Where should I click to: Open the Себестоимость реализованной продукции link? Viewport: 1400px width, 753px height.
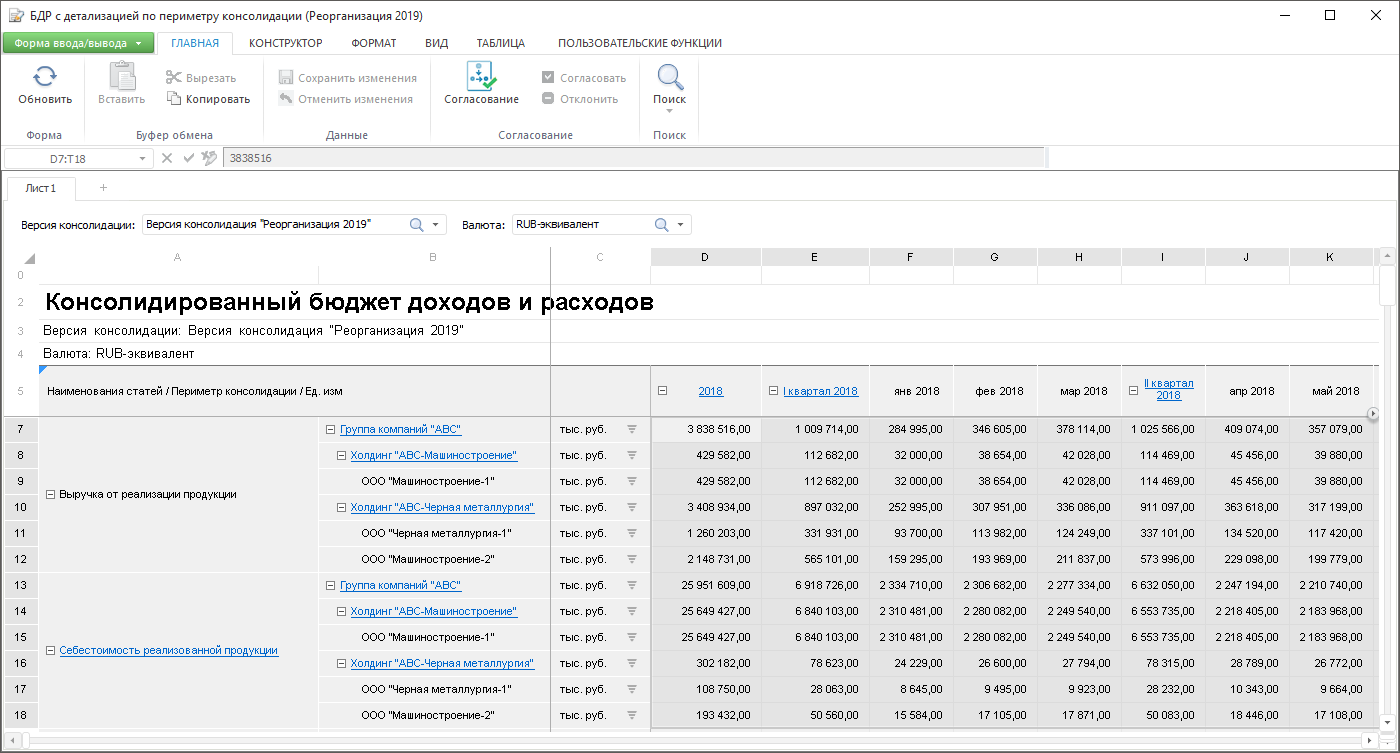click(x=168, y=650)
